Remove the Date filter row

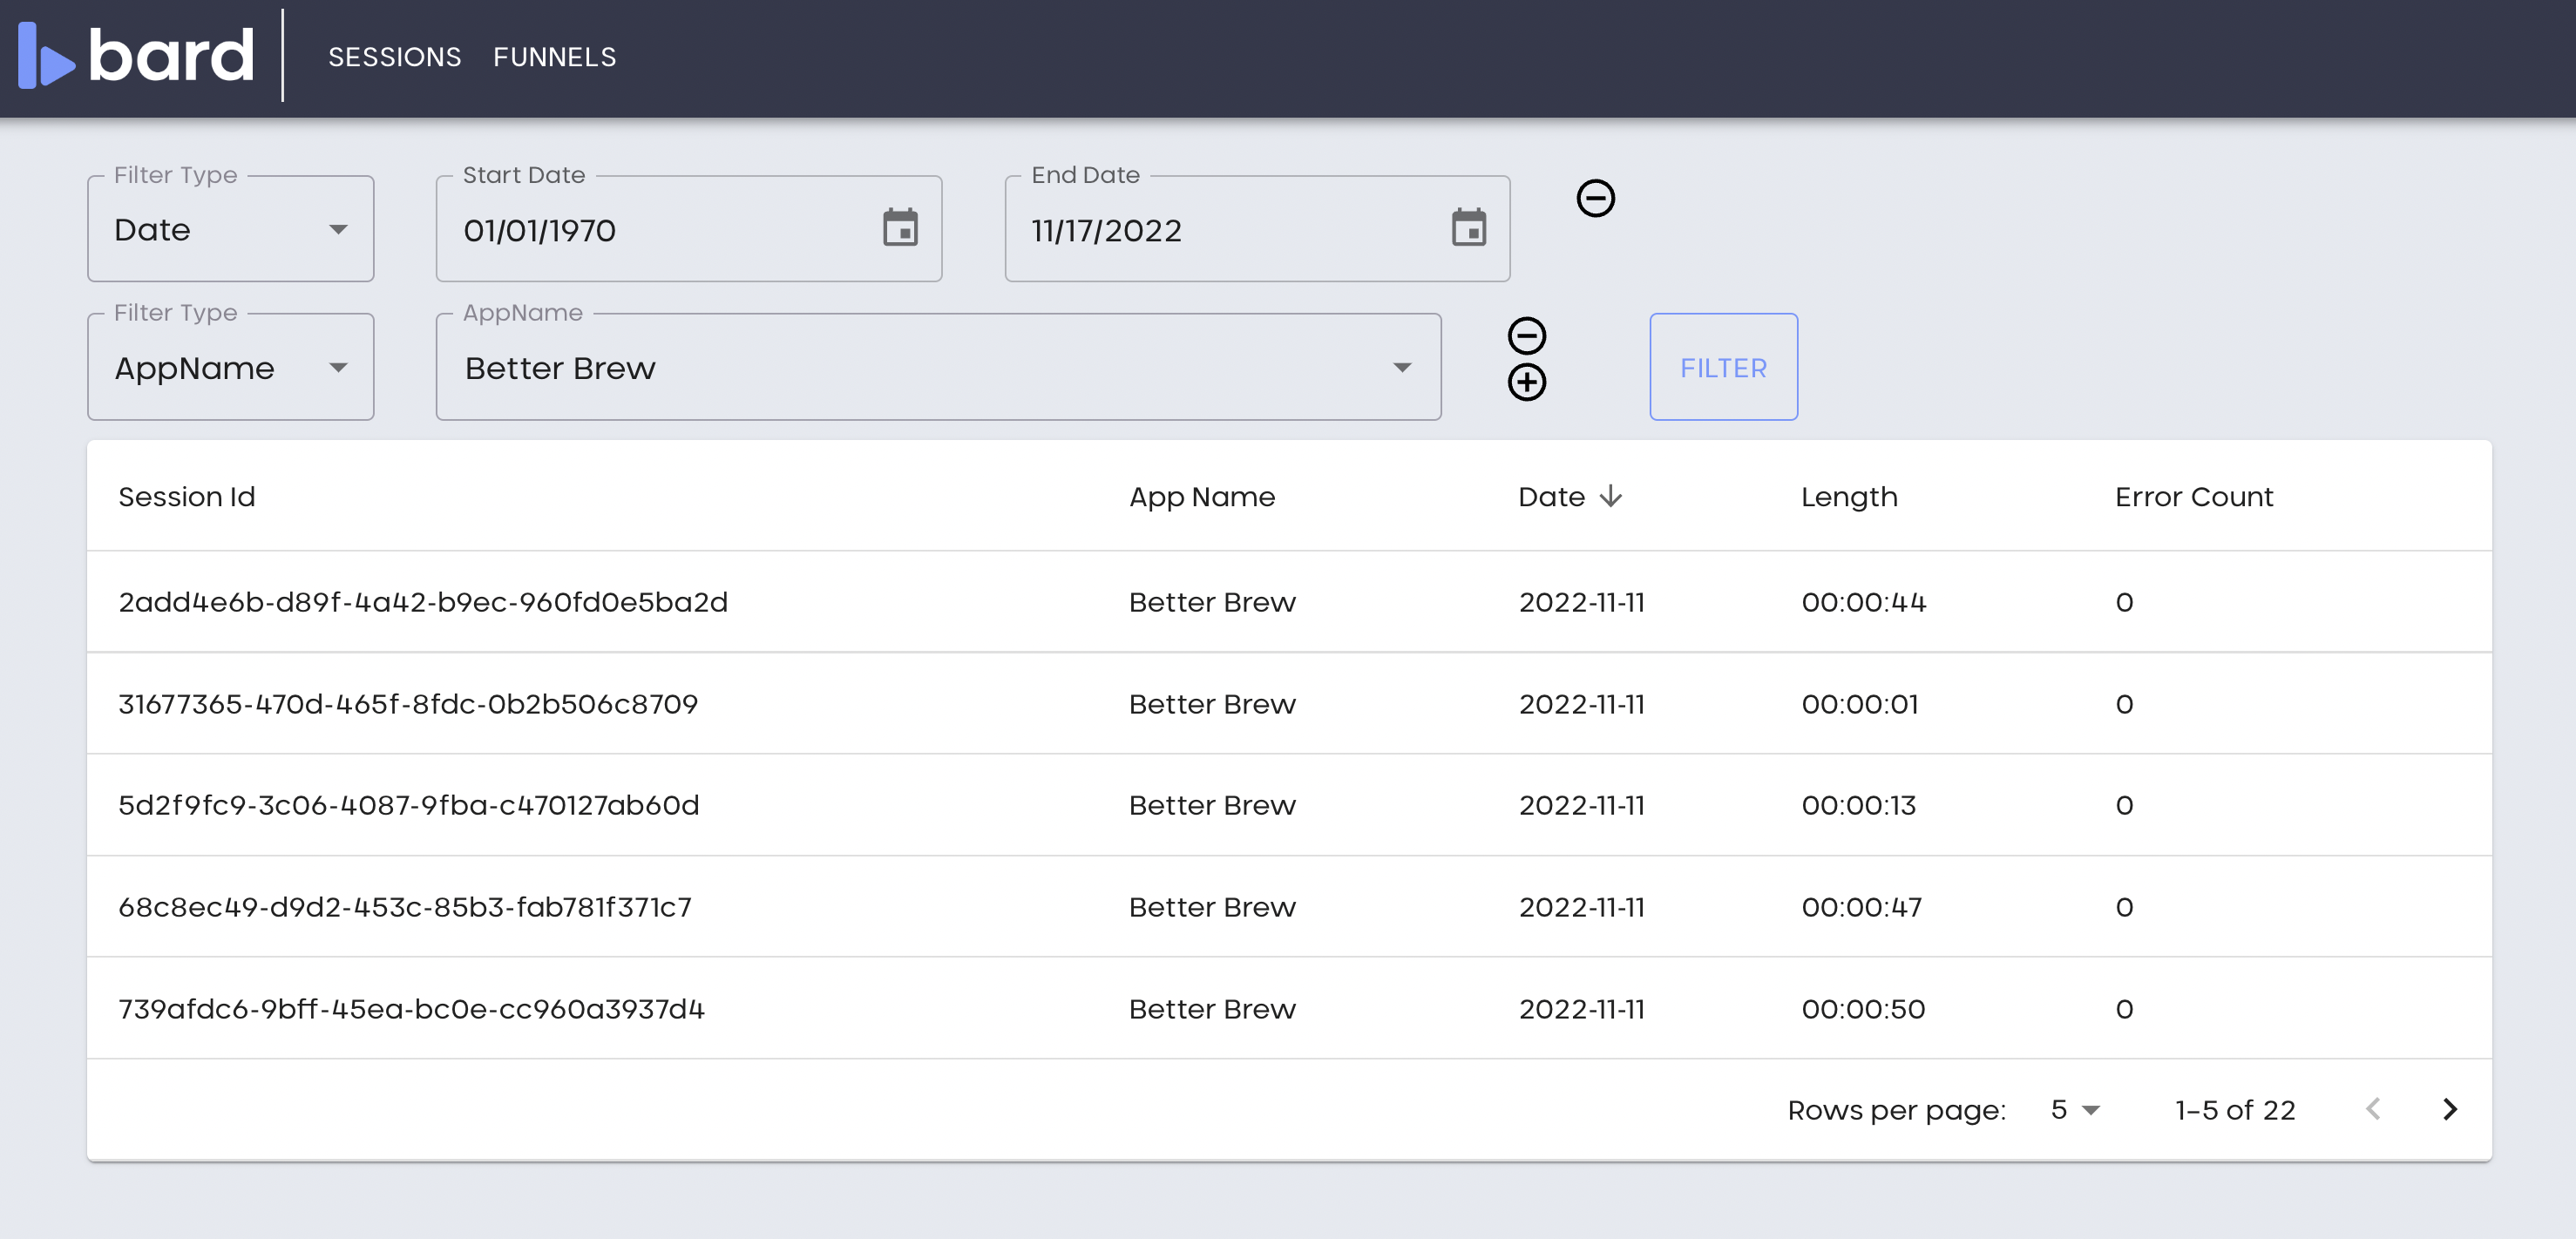coord(1595,198)
